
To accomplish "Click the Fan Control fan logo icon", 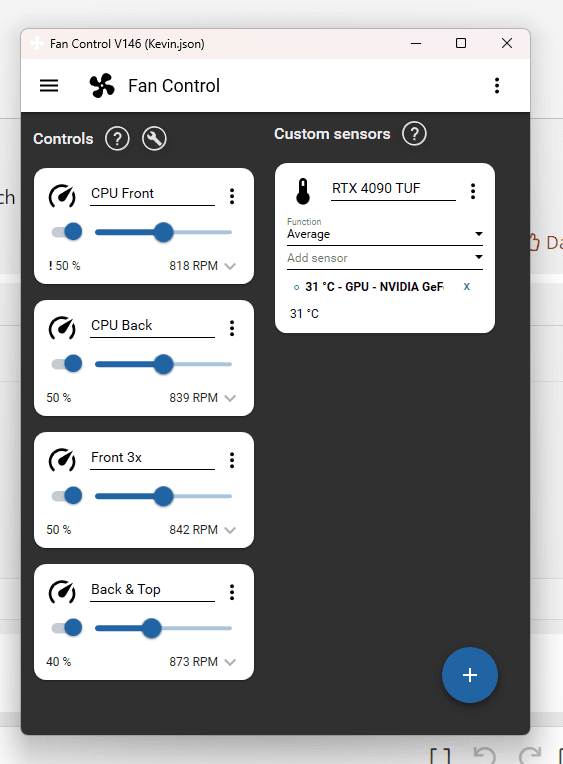I will click(102, 86).
